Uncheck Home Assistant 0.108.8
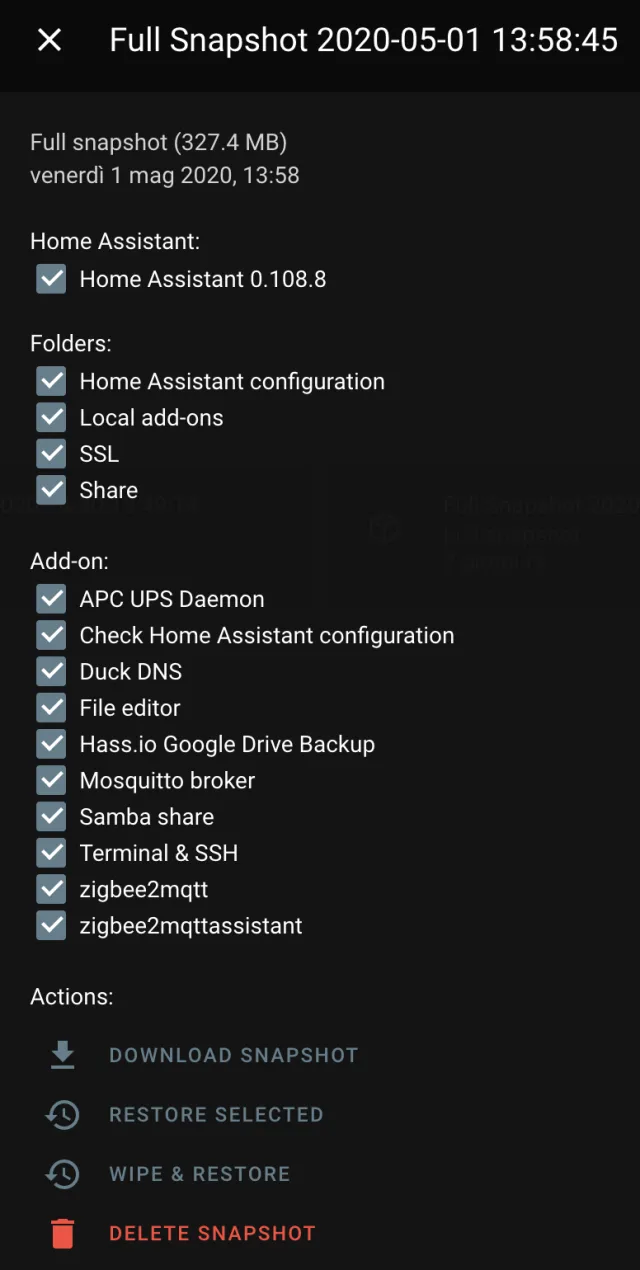This screenshot has height=1270, width=640. coord(50,279)
